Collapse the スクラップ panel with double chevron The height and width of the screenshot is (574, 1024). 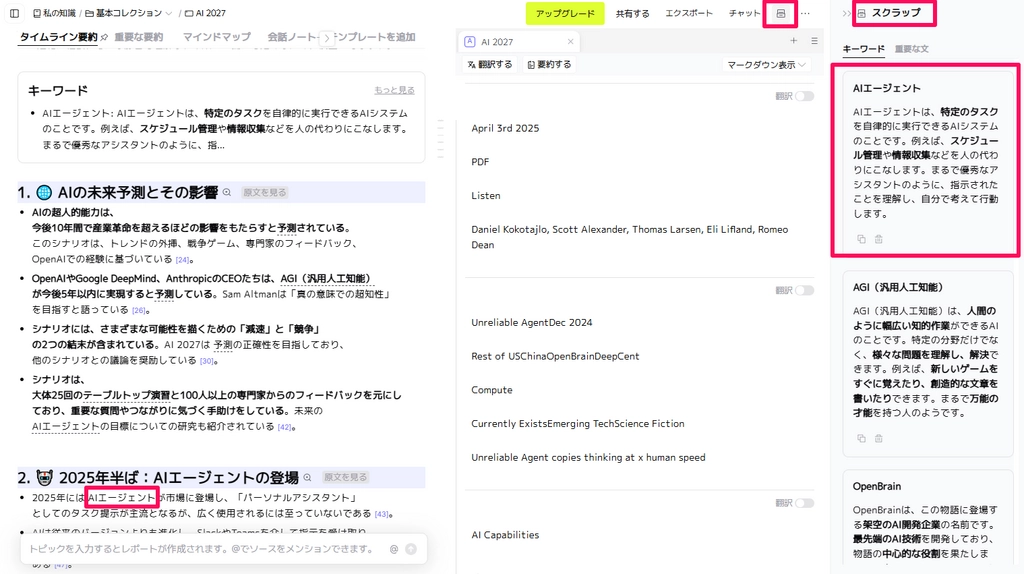tap(847, 13)
